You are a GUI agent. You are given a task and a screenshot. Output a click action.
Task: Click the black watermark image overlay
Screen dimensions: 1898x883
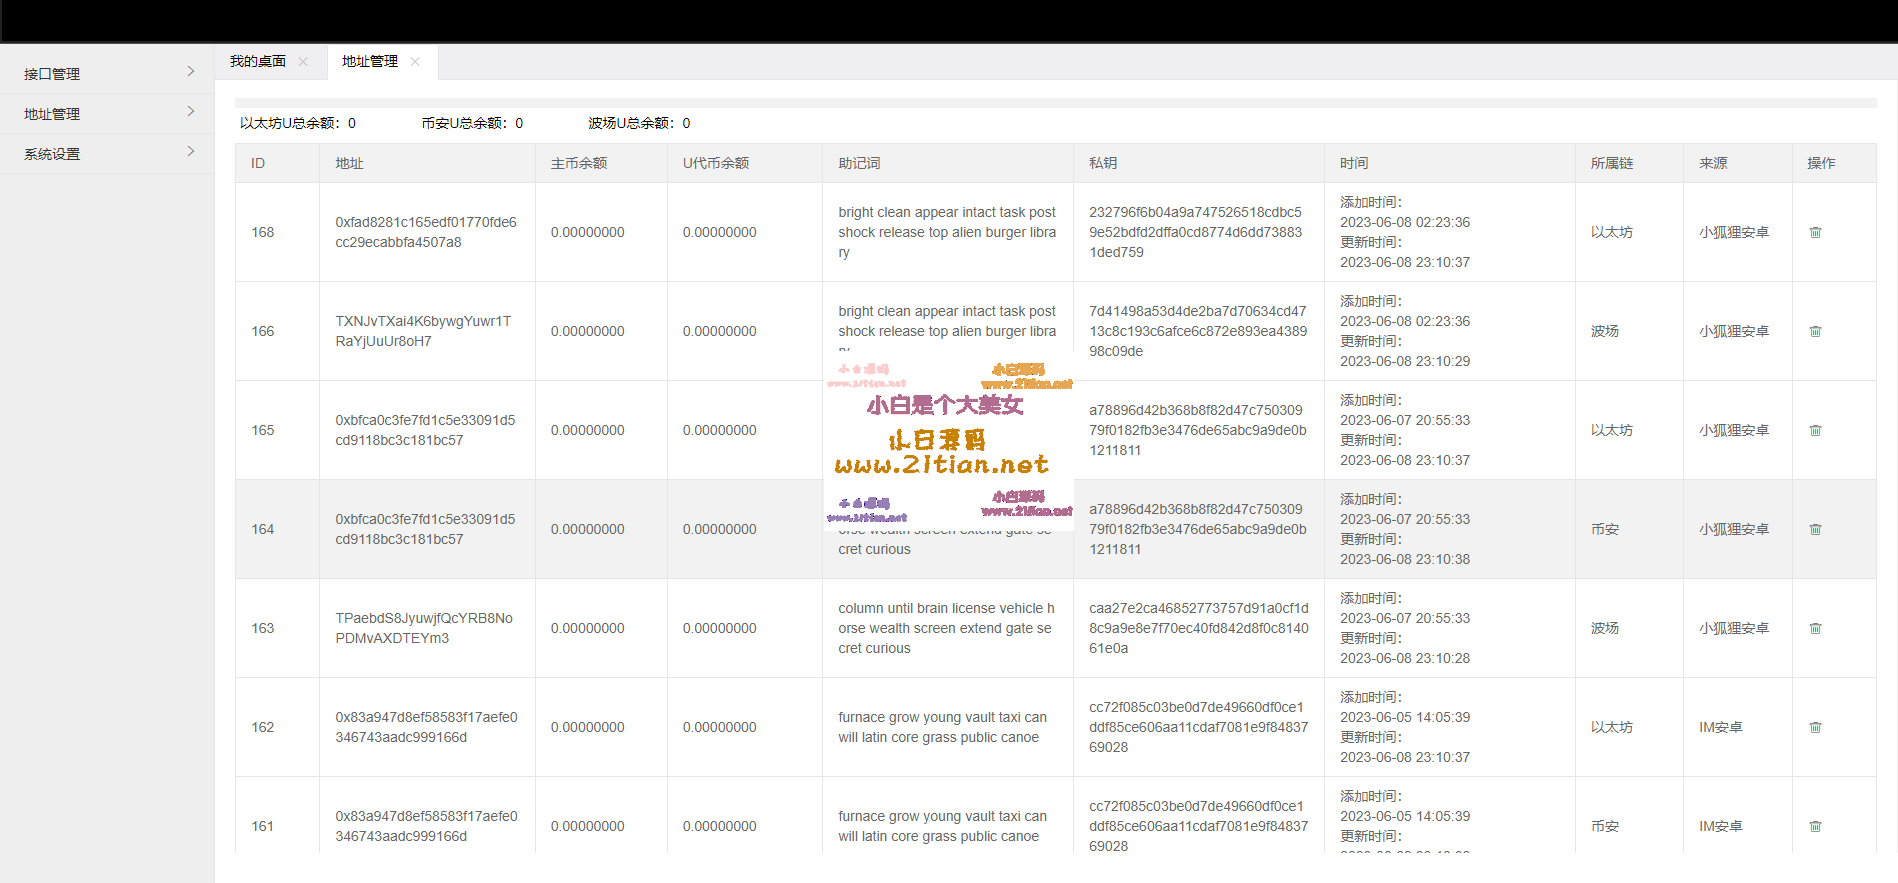[x=948, y=440]
